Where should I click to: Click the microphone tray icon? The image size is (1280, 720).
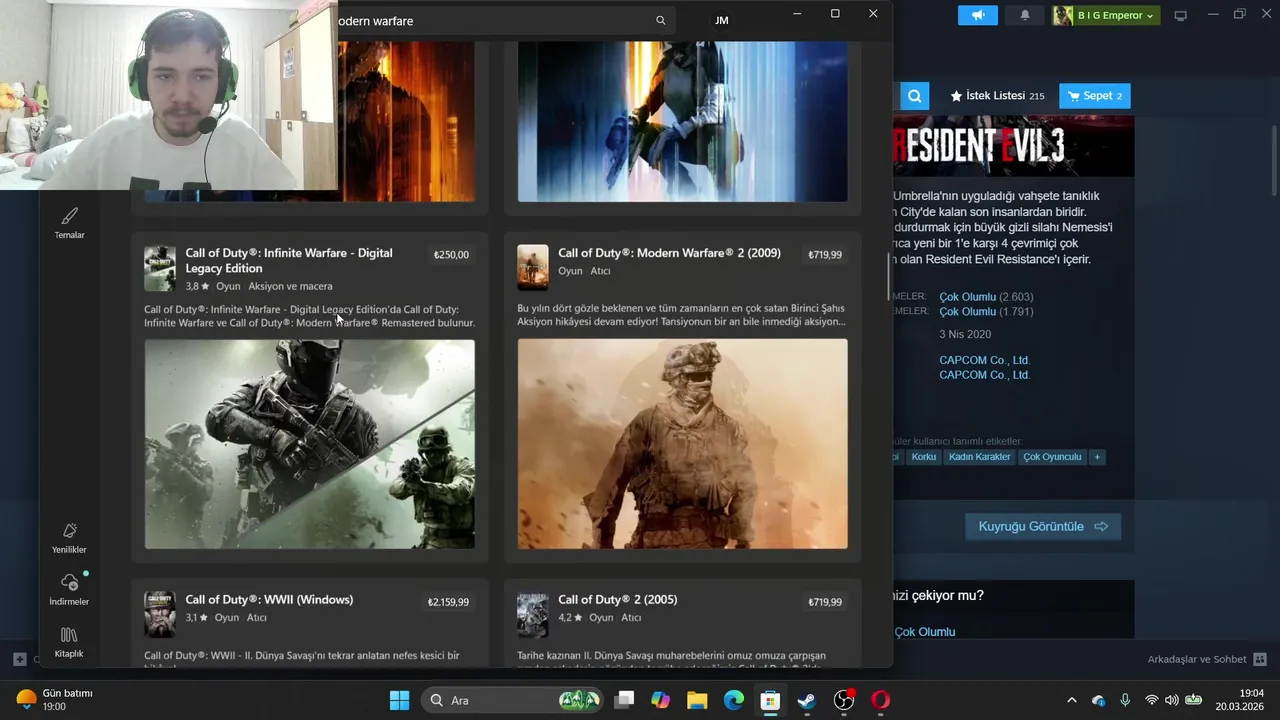1125,700
